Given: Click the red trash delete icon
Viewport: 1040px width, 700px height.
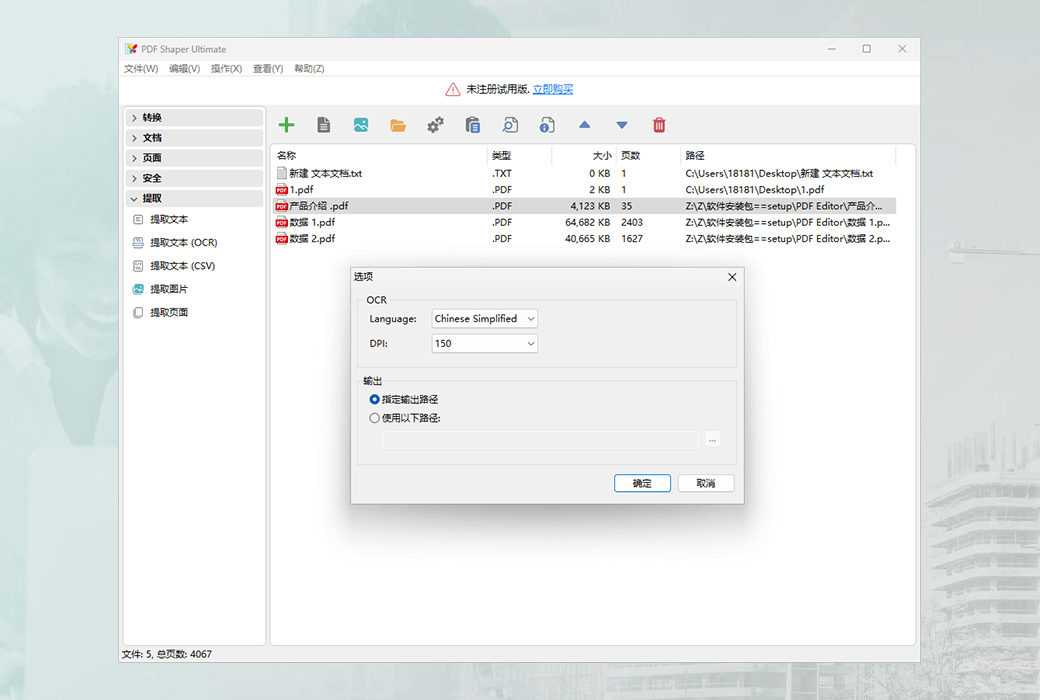Looking at the screenshot, I should click(x=659, y=124).
